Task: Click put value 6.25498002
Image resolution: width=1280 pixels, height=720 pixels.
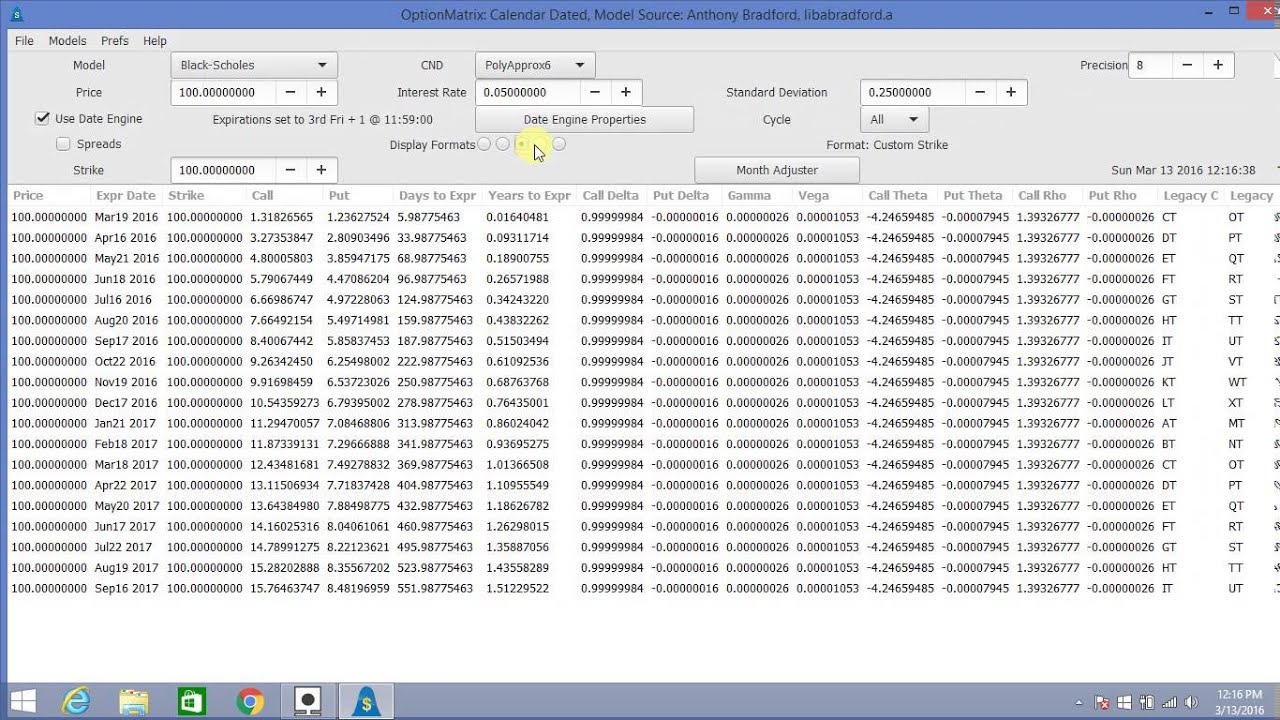Action: [359, 361]
